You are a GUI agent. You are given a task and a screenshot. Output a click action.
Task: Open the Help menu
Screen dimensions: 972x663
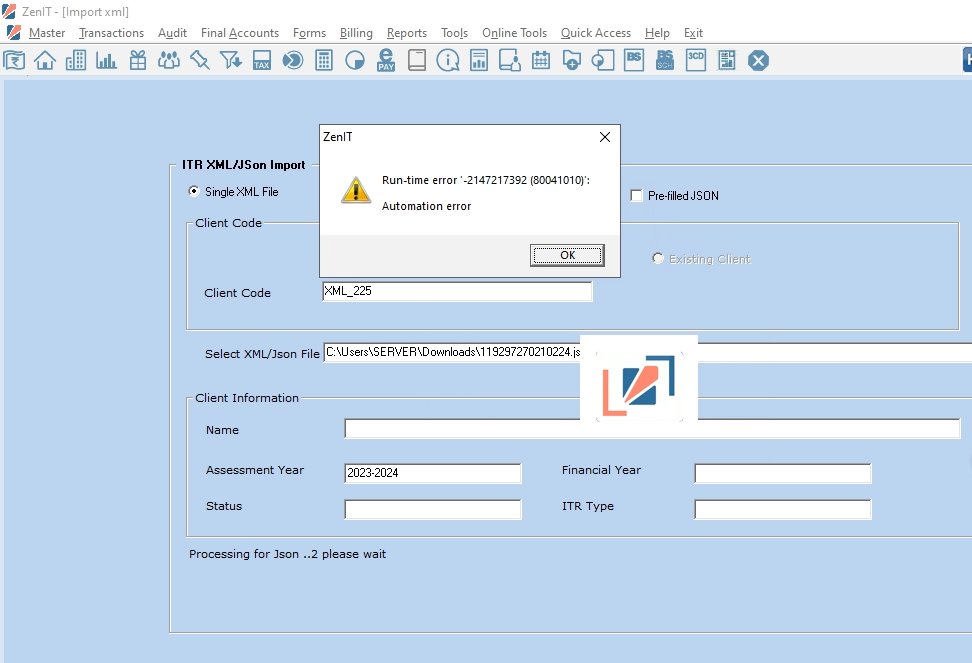coord(657,33)
